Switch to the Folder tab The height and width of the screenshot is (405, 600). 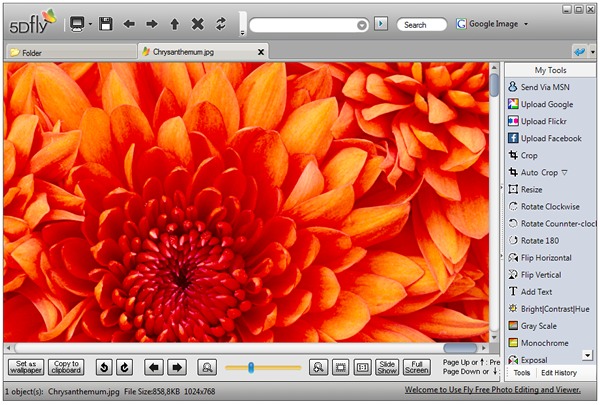[x=71, y=52]
